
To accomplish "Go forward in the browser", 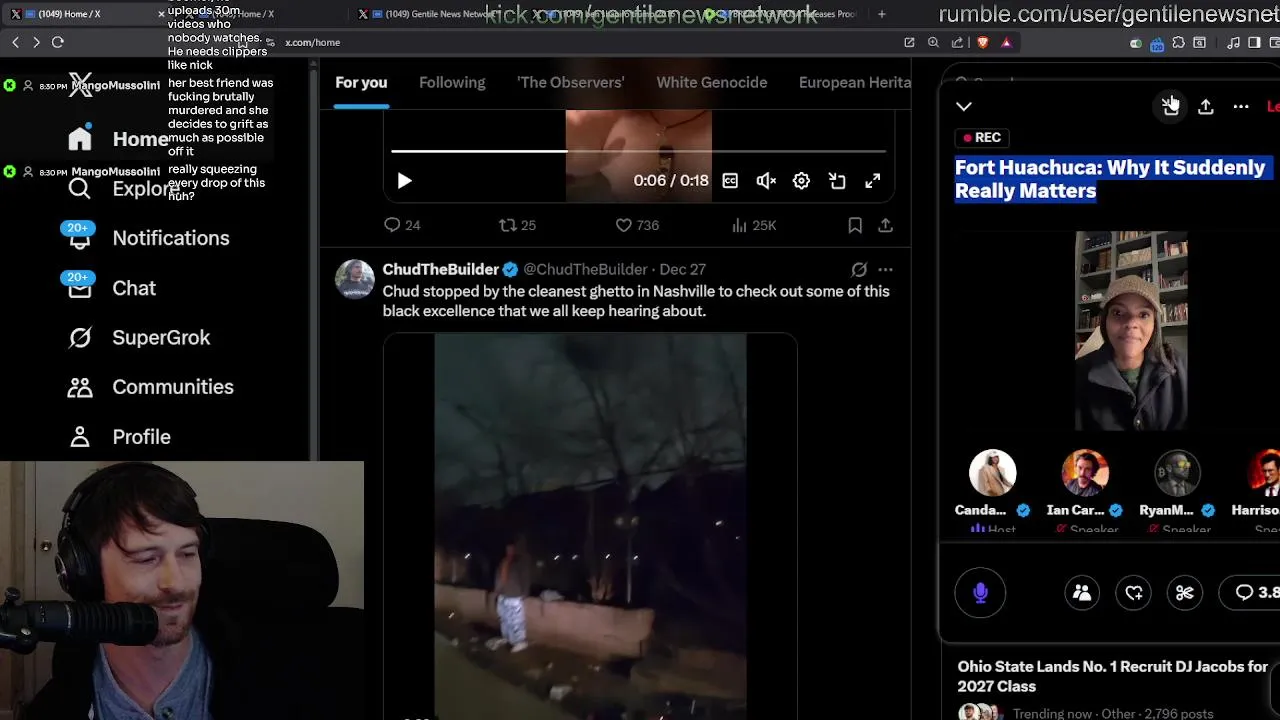I will pos(36,42).
